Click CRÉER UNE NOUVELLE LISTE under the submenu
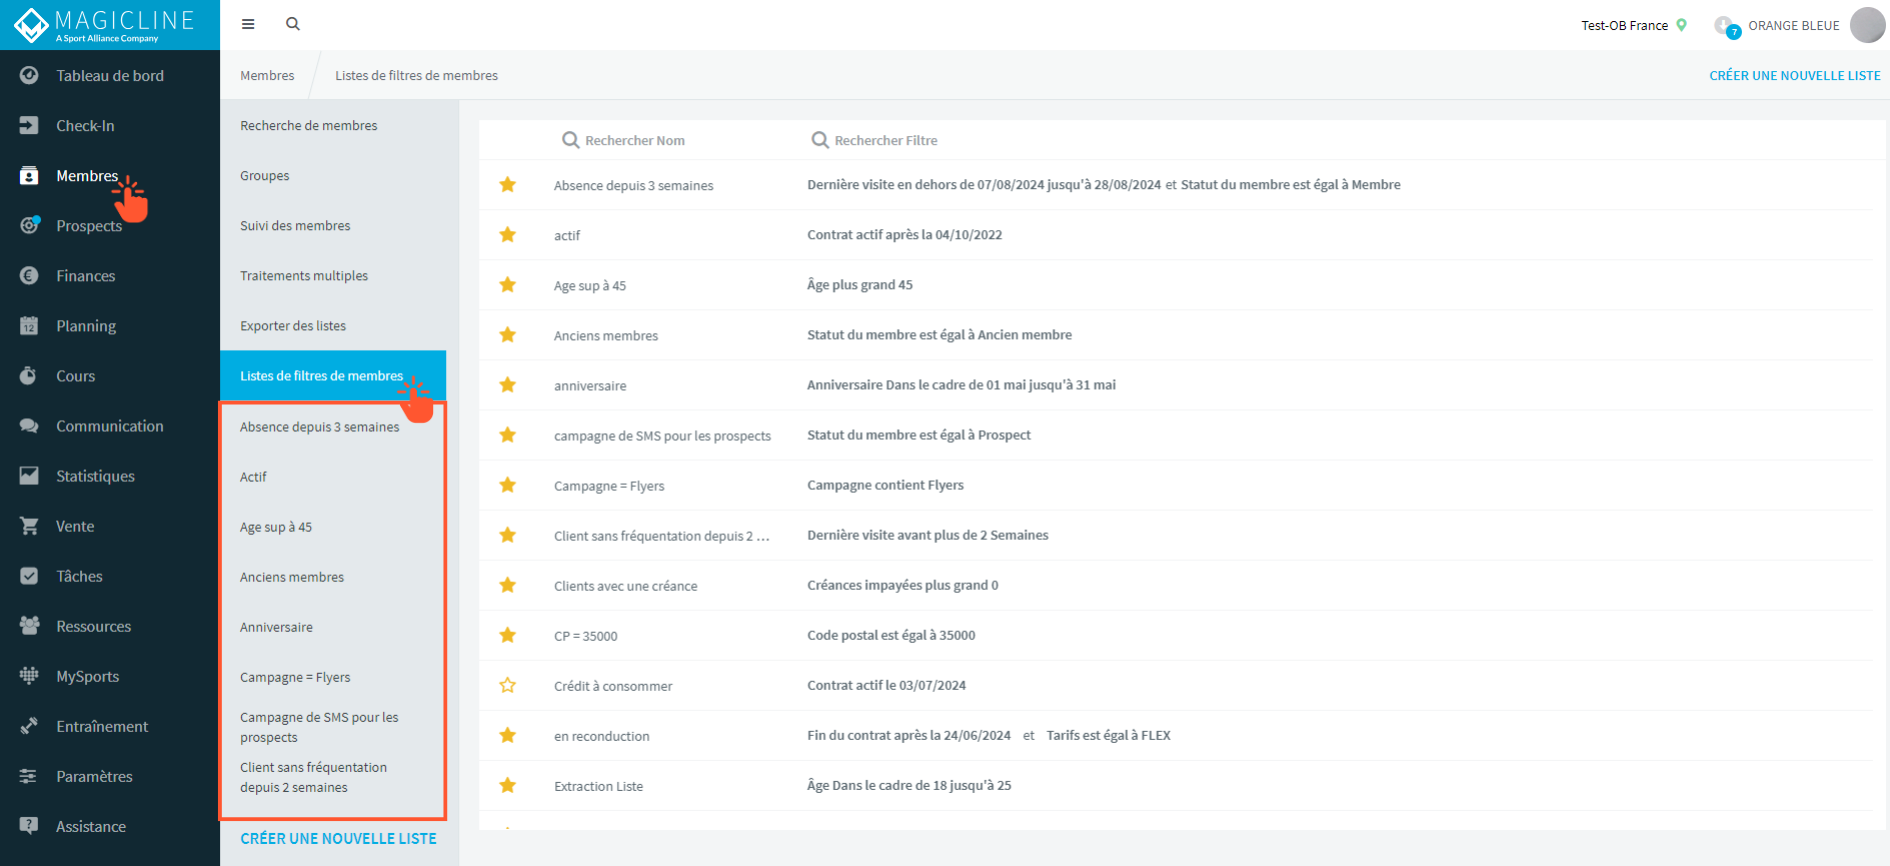This screenshot has width=1890, height=866. tap(338, 838)
